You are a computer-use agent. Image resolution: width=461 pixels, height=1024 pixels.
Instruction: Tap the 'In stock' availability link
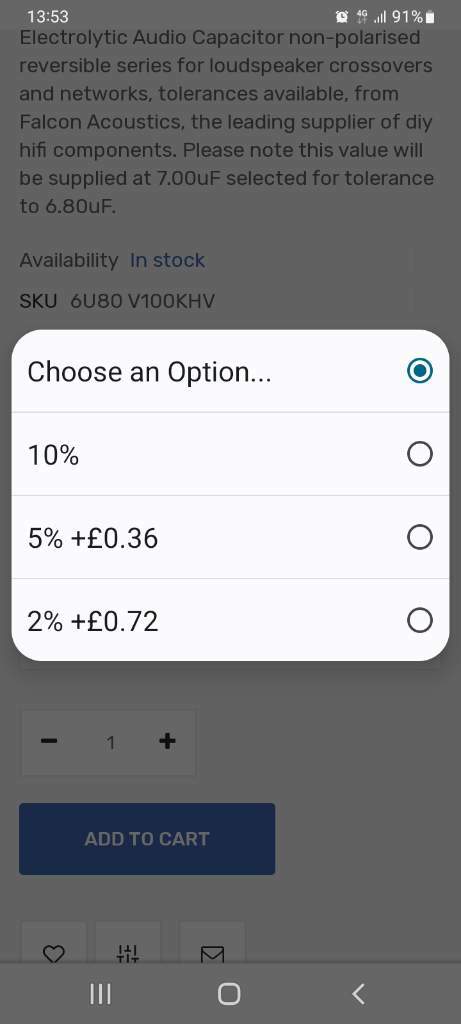(x=167, y=260)
